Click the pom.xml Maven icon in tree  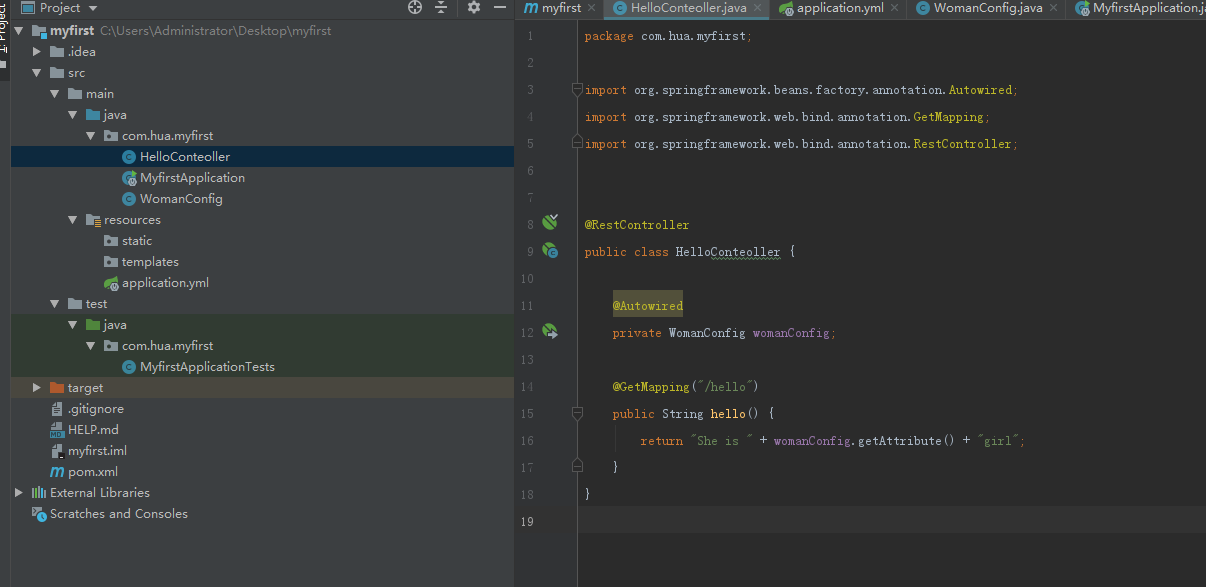[x=58, y=472]
